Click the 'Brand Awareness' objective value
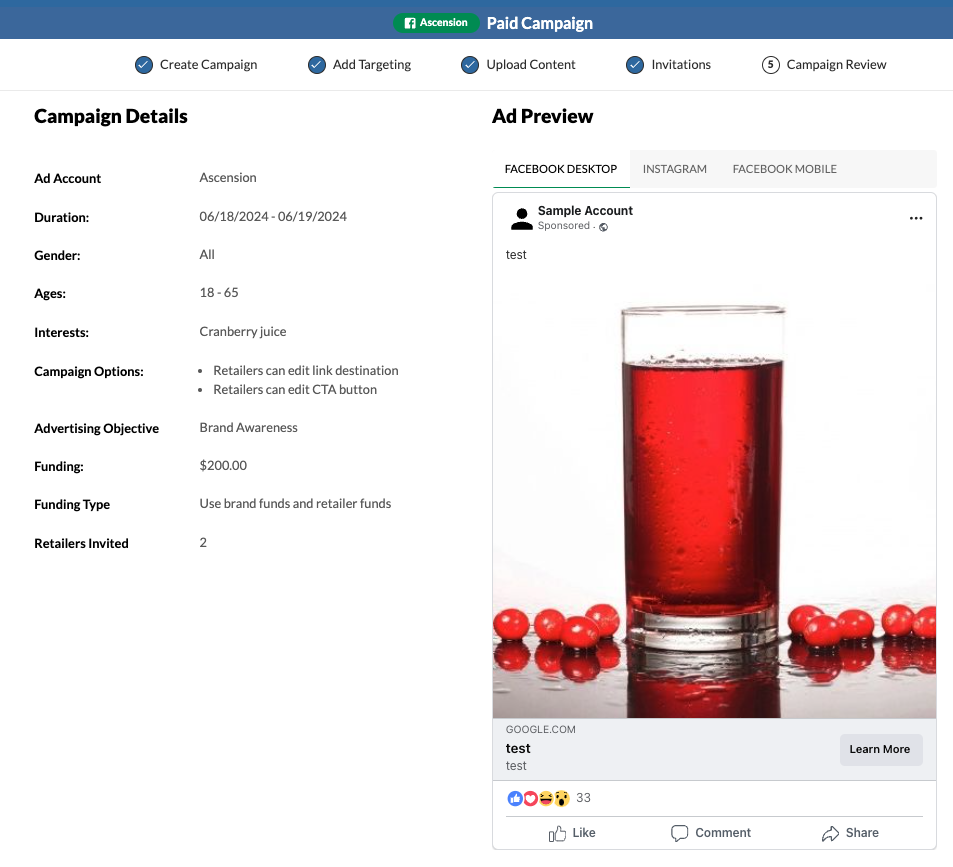The image size is (953, 867). (x=249, y=428)
